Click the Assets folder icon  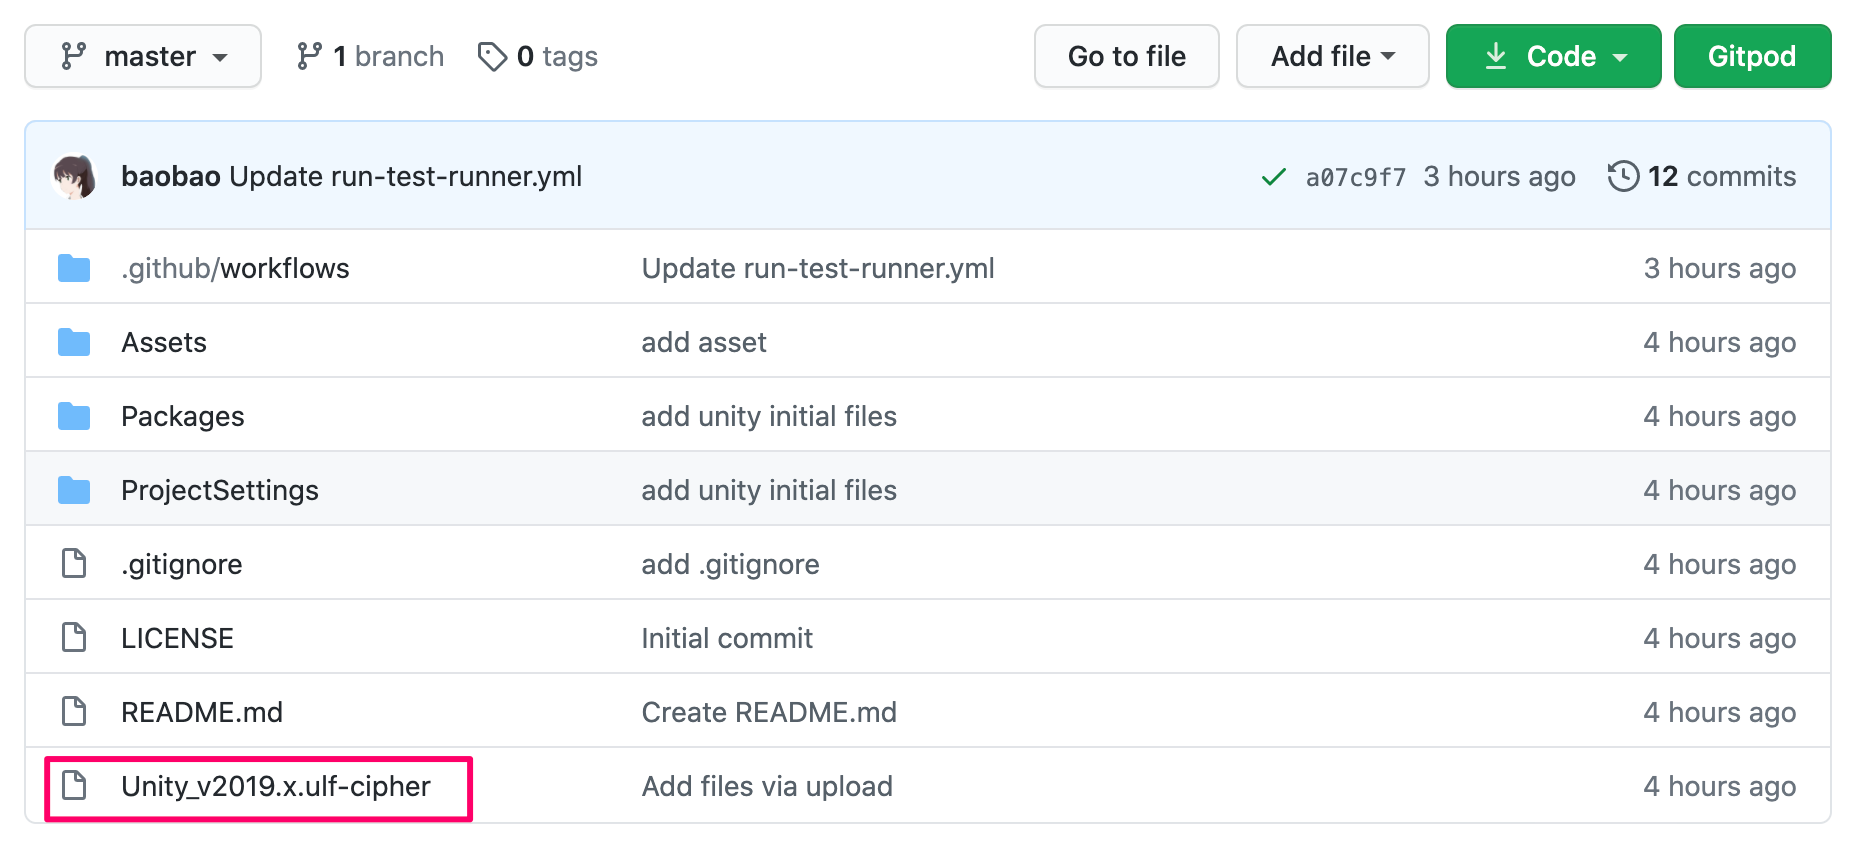point(74,343)
